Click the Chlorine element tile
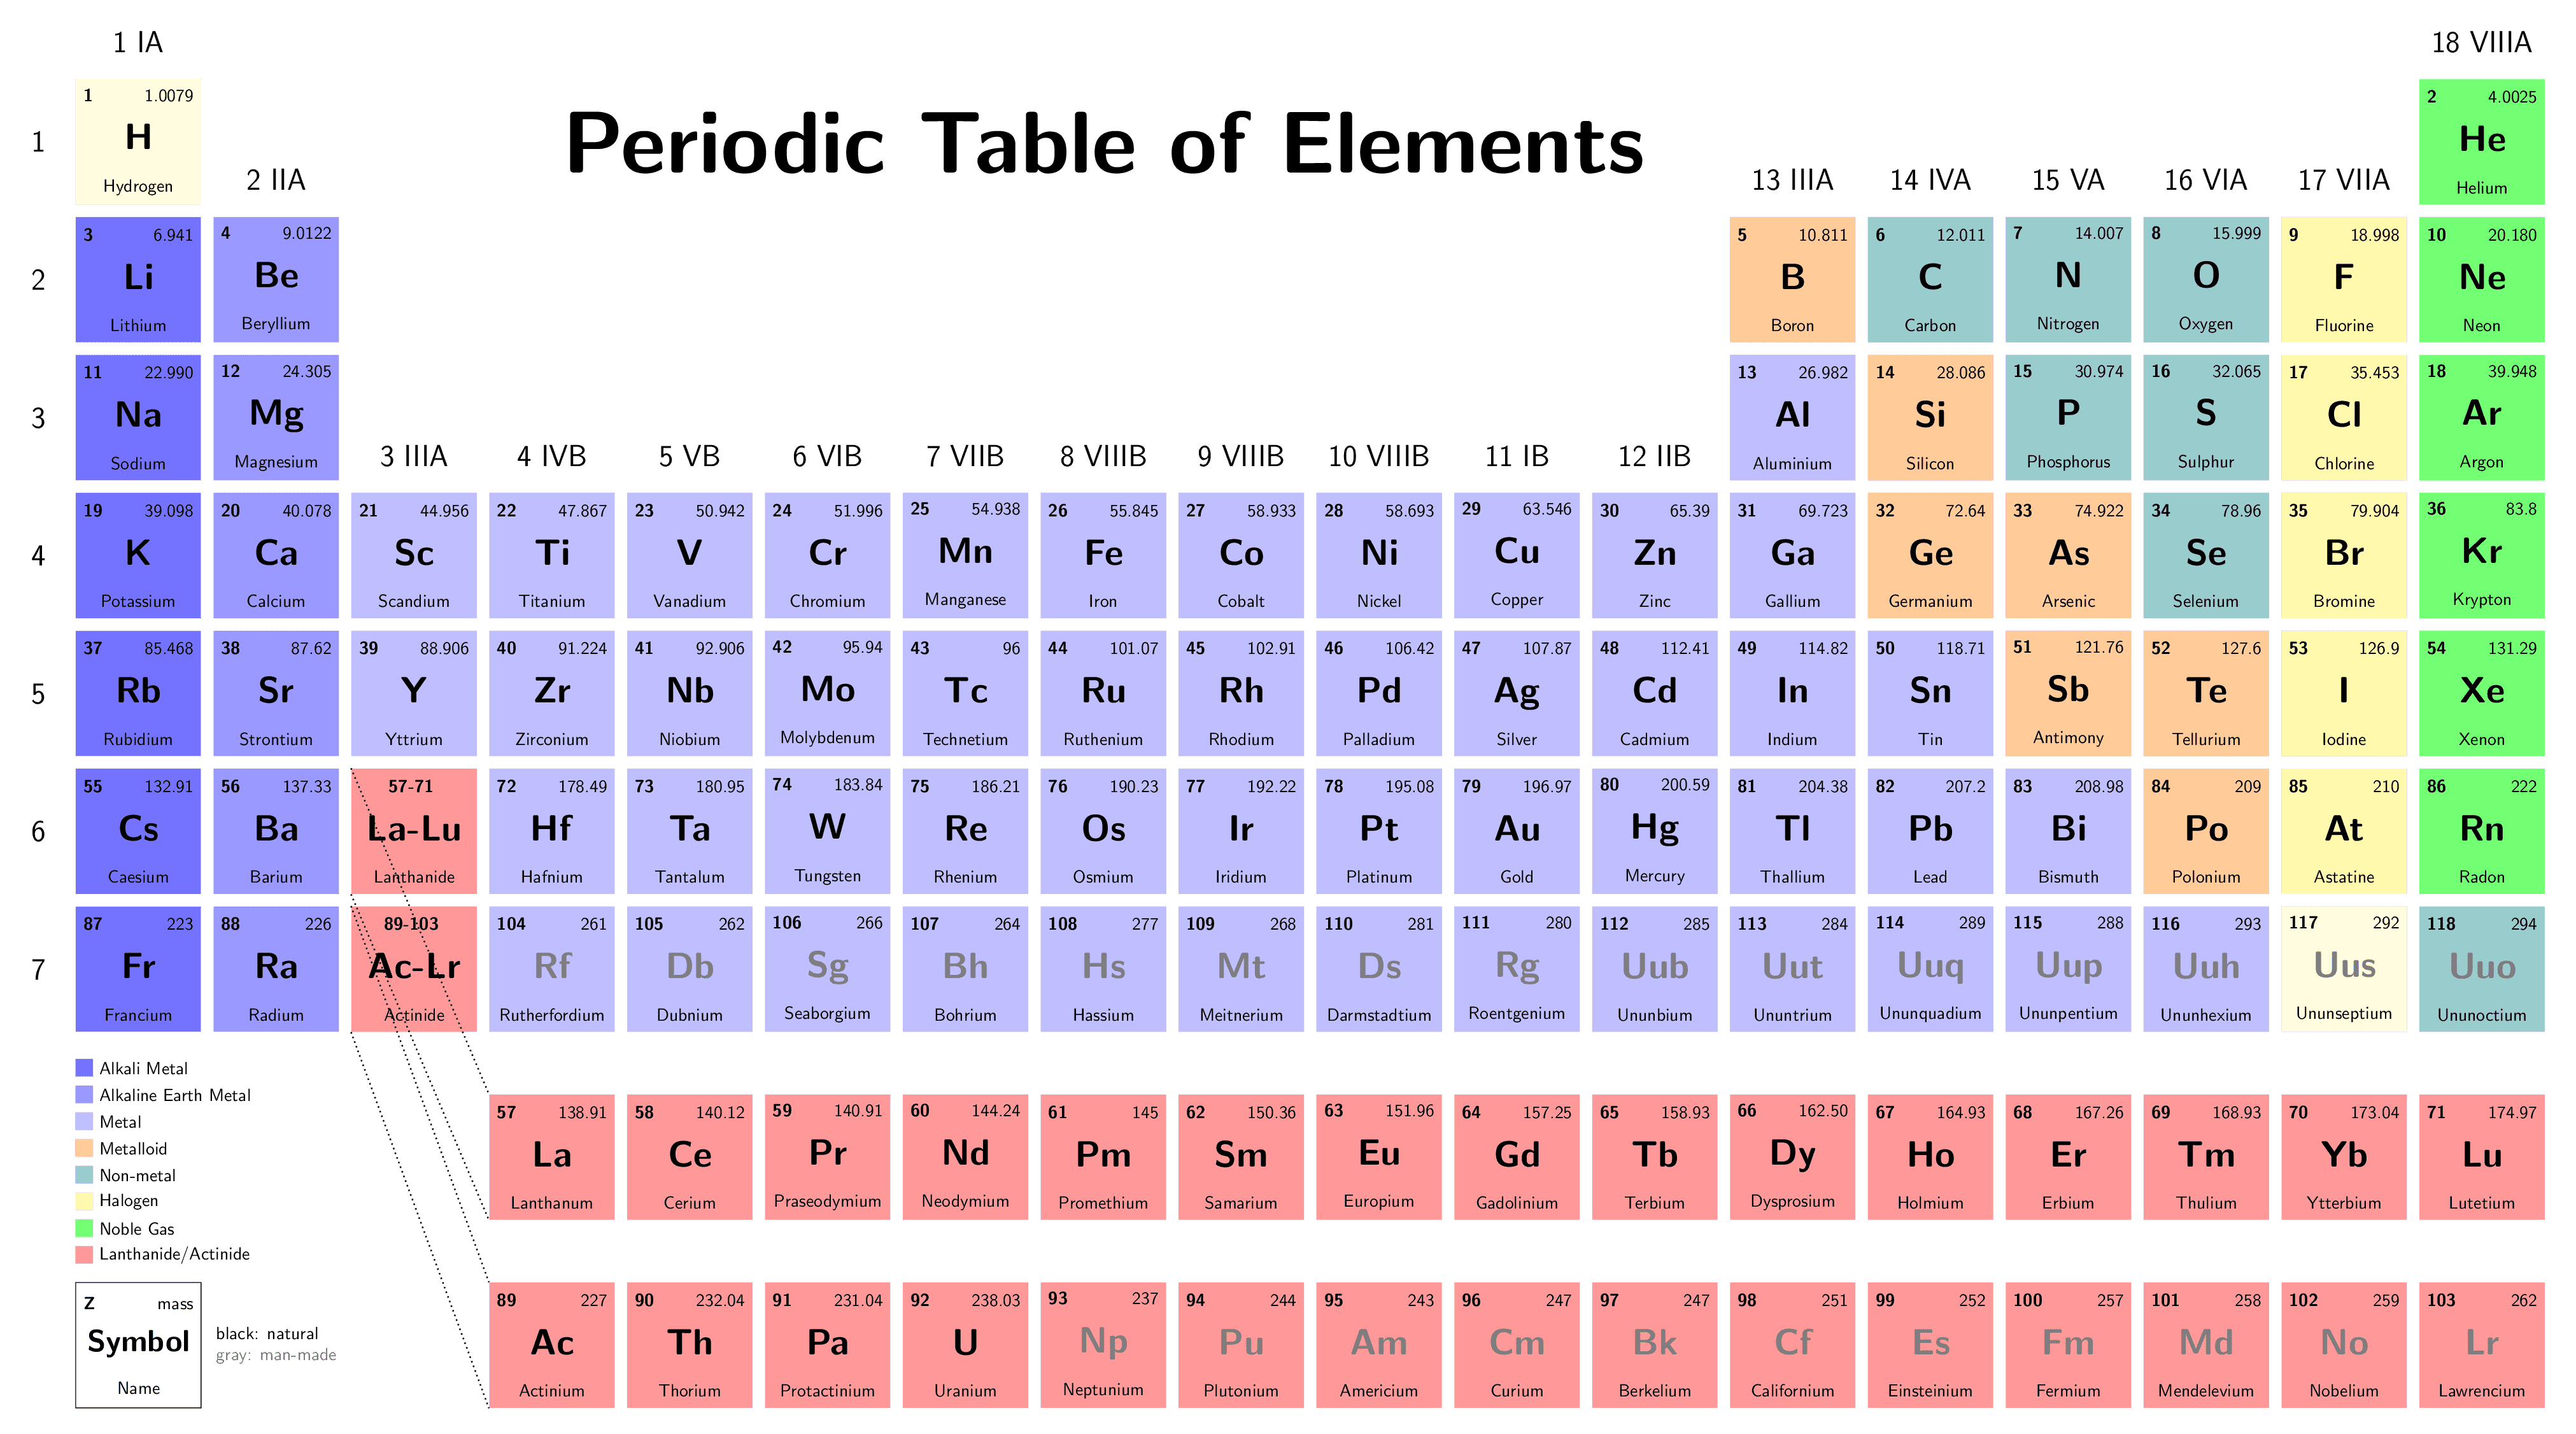 pos(2344,418)
